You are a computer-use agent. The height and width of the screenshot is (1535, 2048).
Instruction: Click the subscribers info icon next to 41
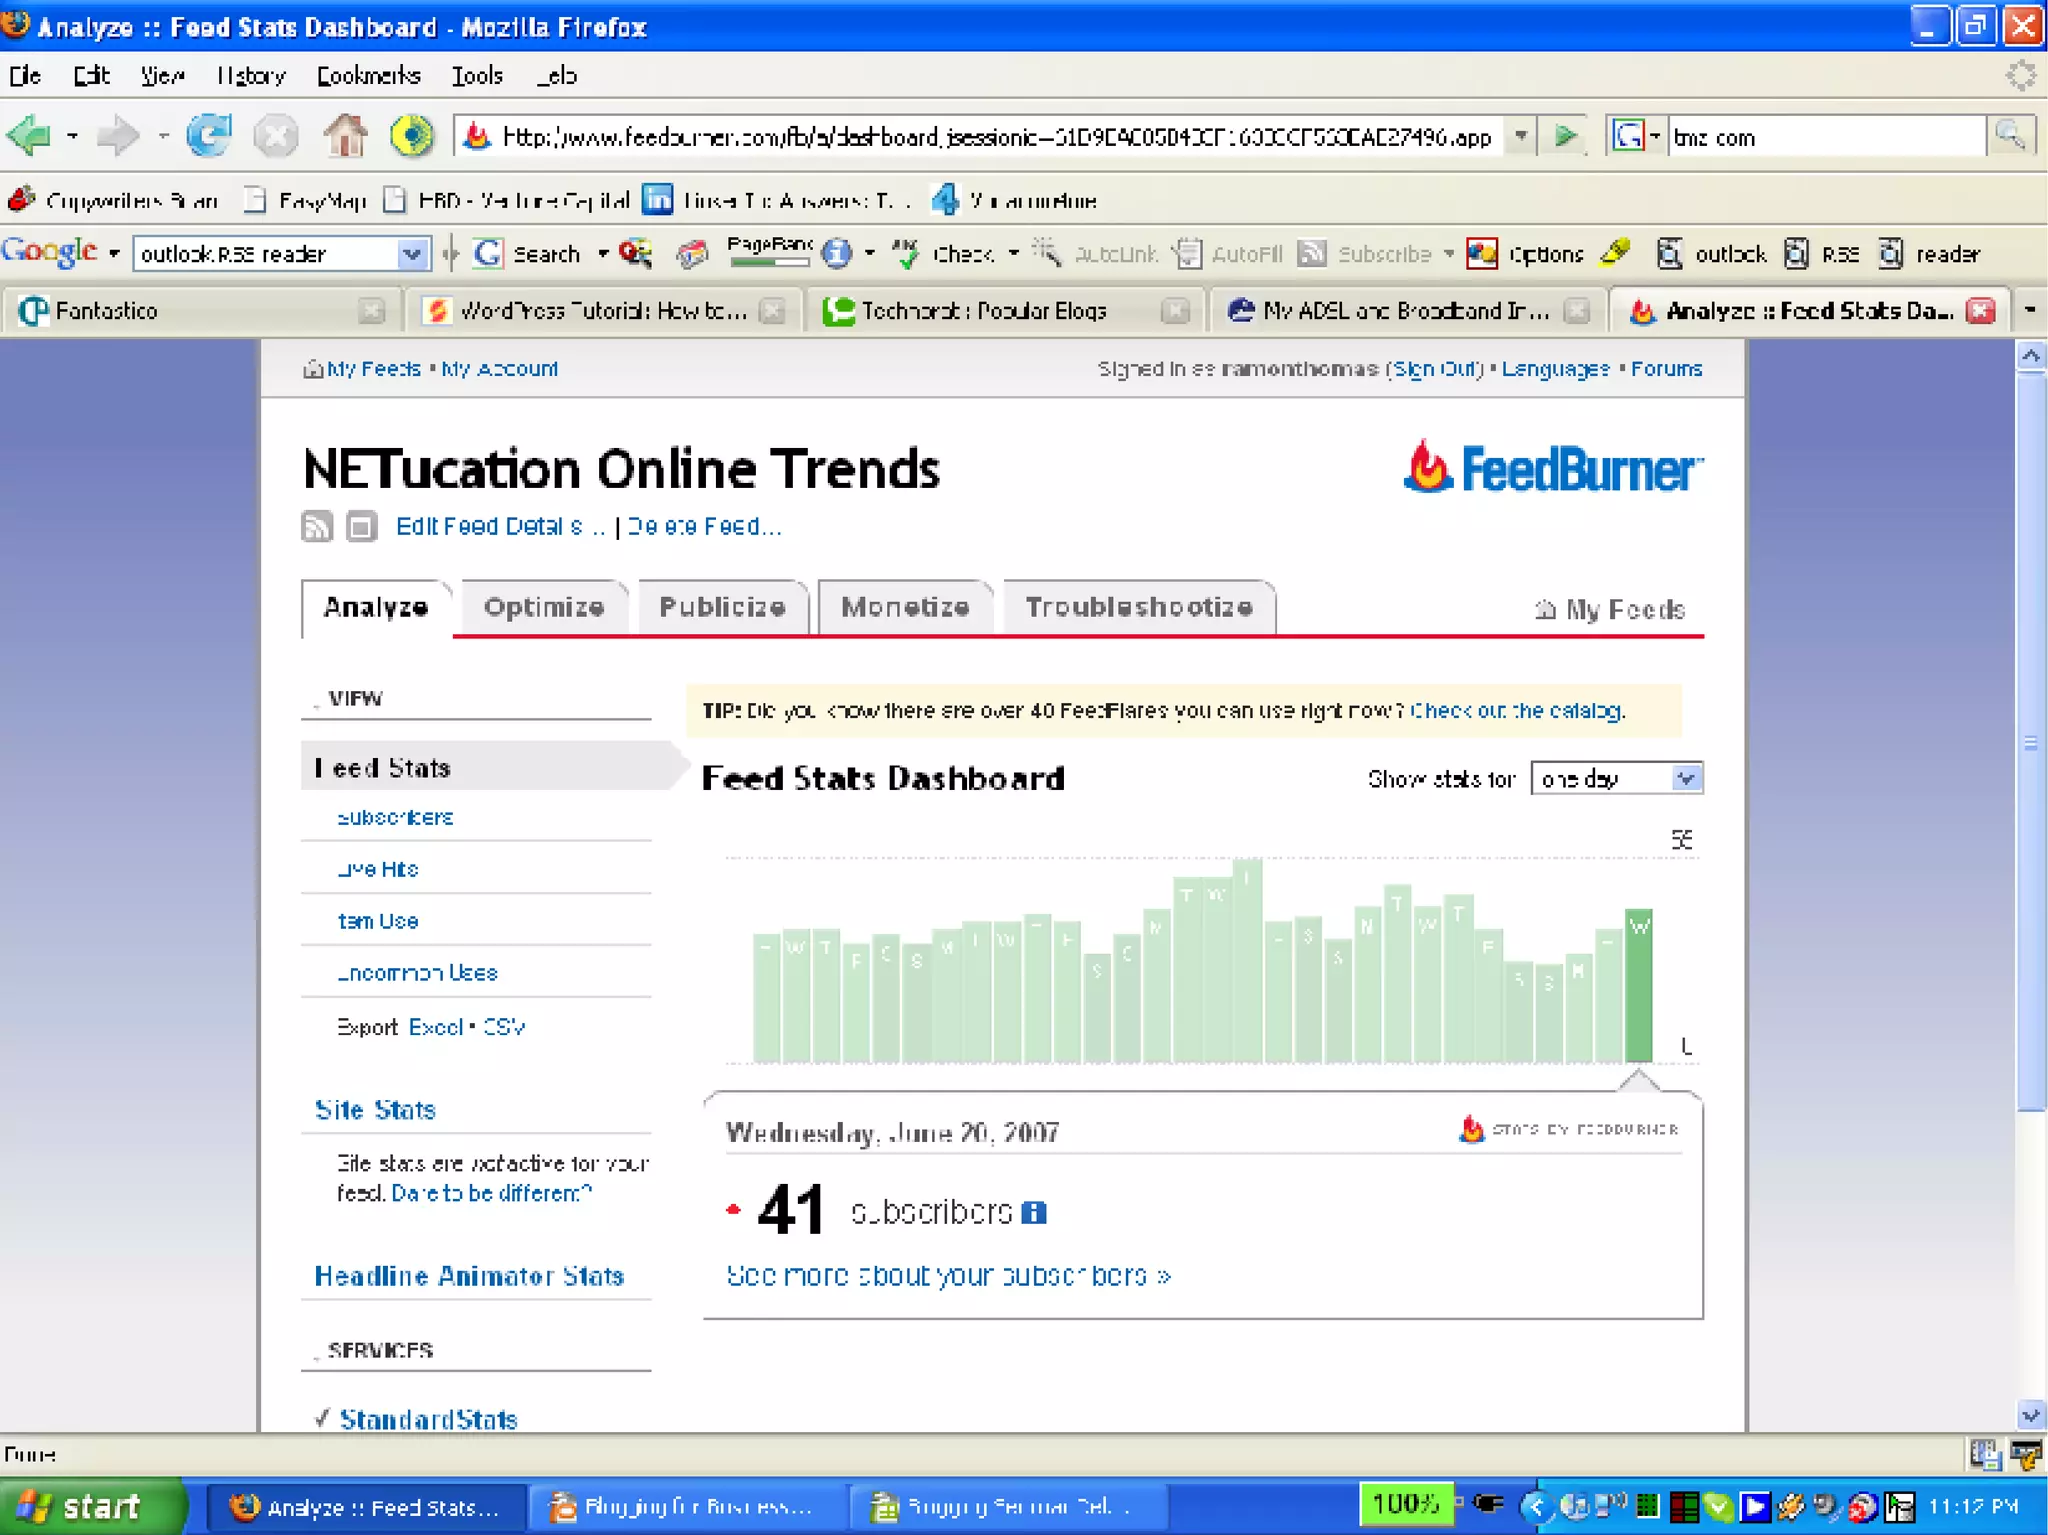(1034, 1213)
